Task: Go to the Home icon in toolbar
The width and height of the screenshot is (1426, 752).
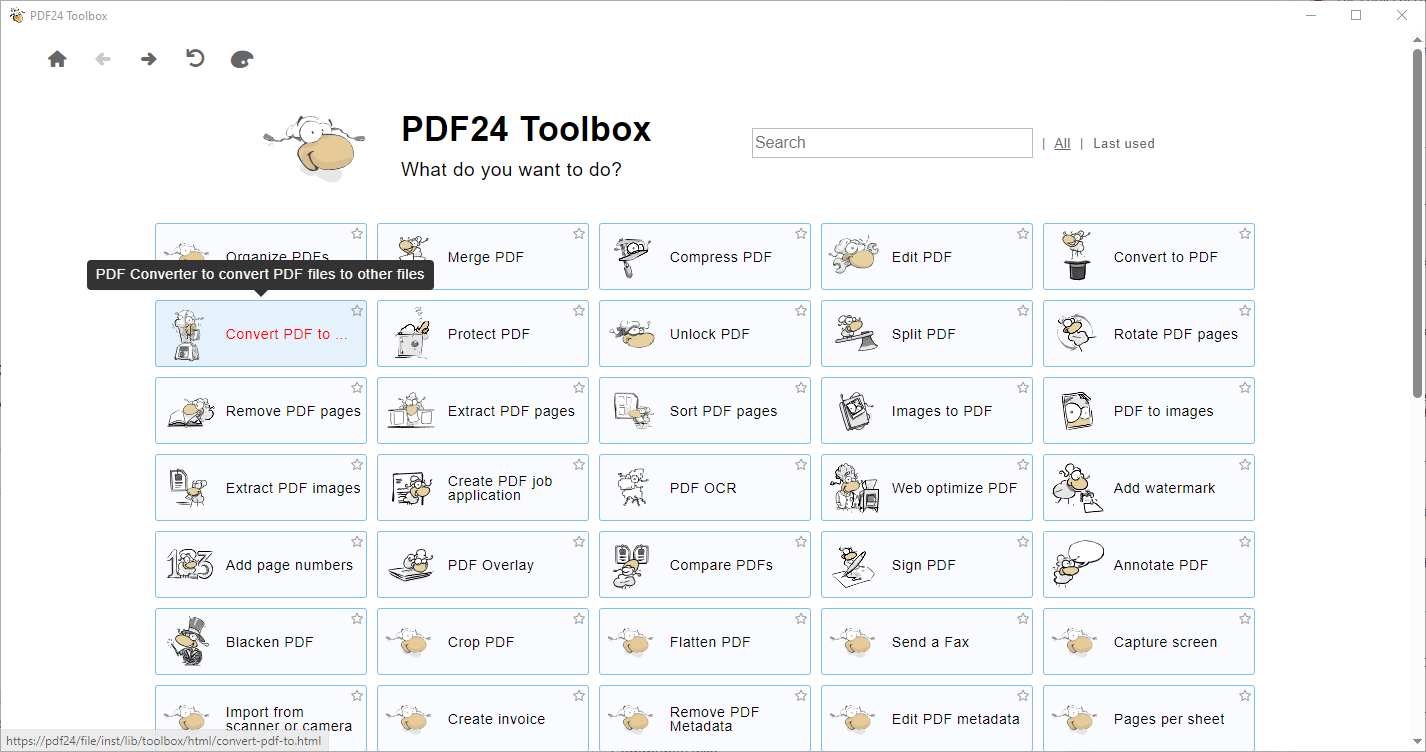Action: tap(57, 59)
